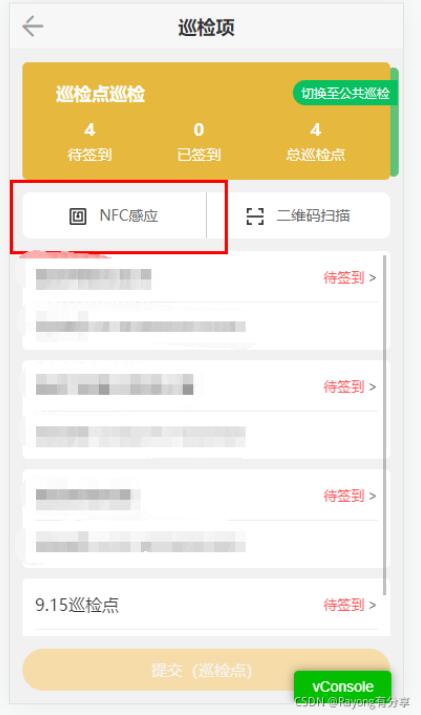Click the first item's 待签到 status link
Screen dimensions: 421x715
pyautogui.click(x=344, y=278)
